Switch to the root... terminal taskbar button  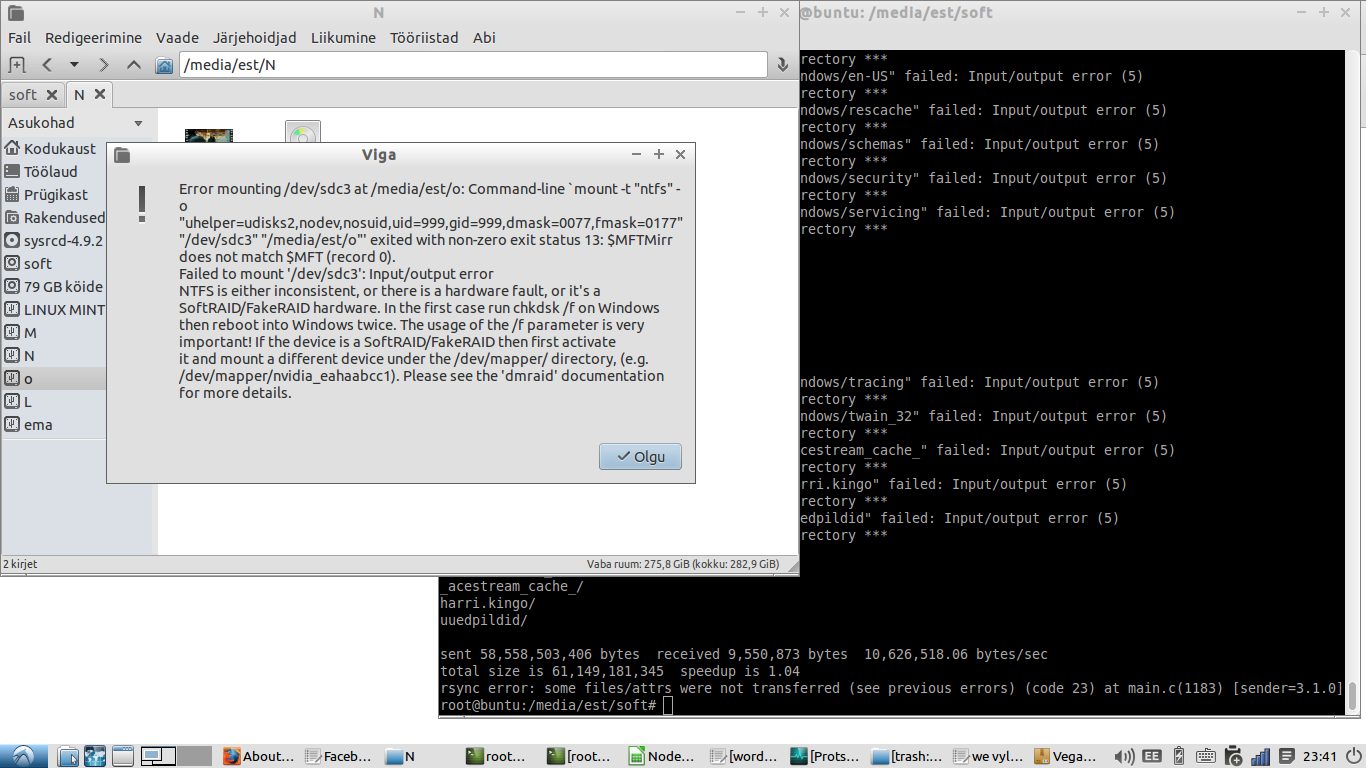[502, 756]
